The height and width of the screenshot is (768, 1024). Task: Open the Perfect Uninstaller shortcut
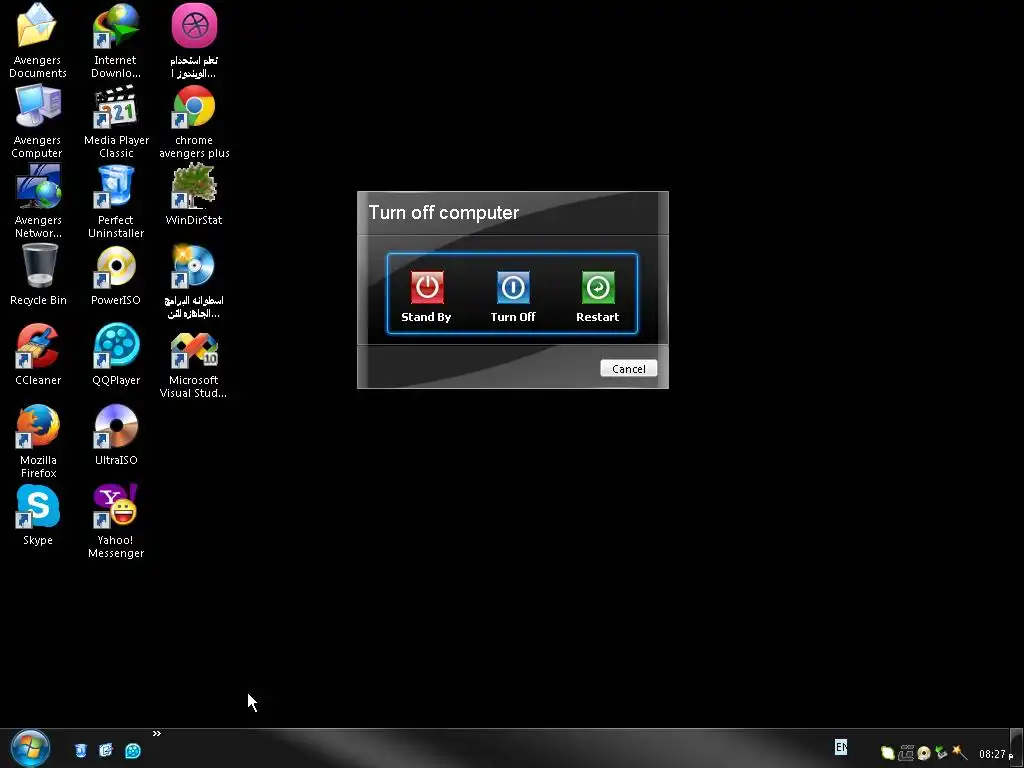coord(116,187)
